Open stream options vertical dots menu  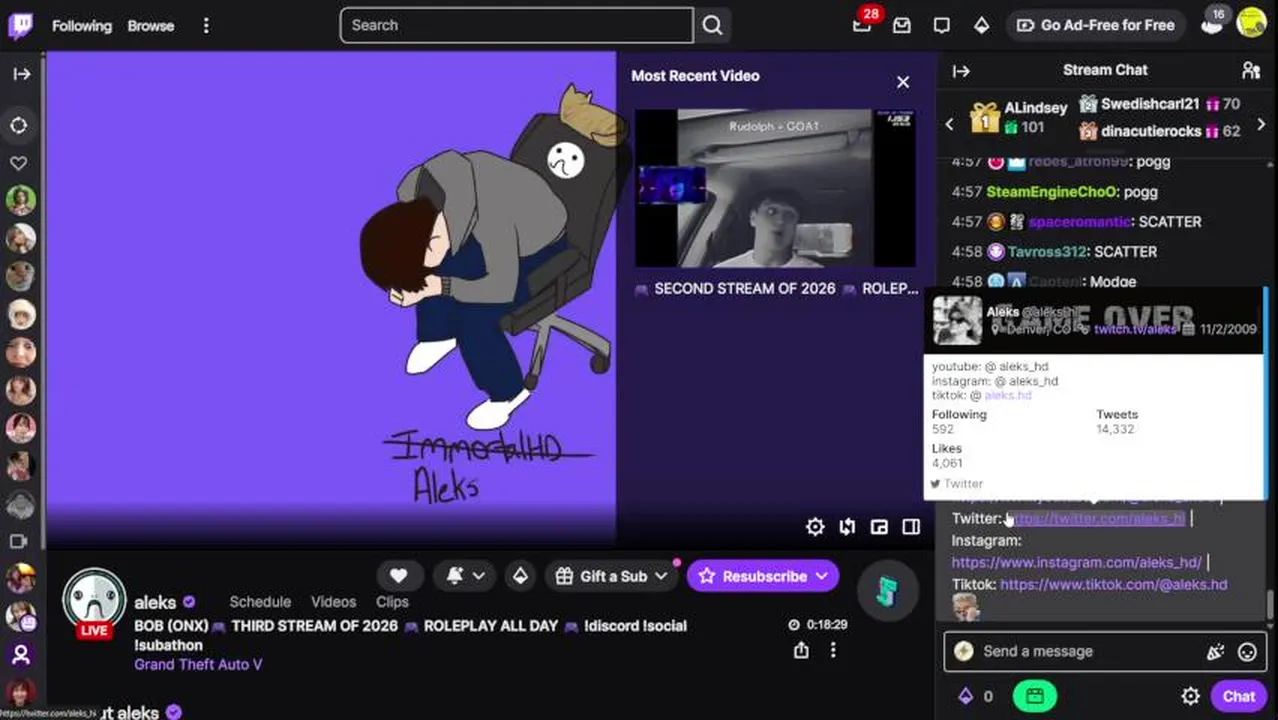point(833,651)
